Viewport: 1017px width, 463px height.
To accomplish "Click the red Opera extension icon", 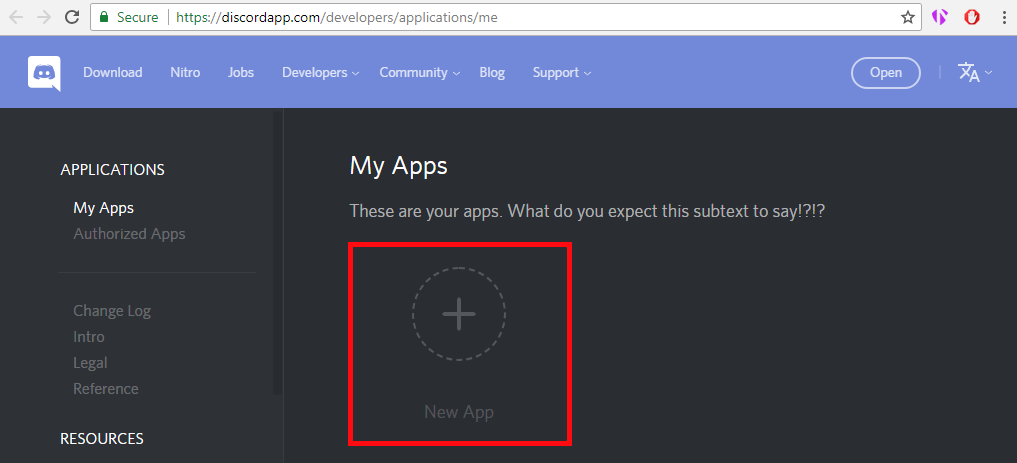I will coord(972,18).
